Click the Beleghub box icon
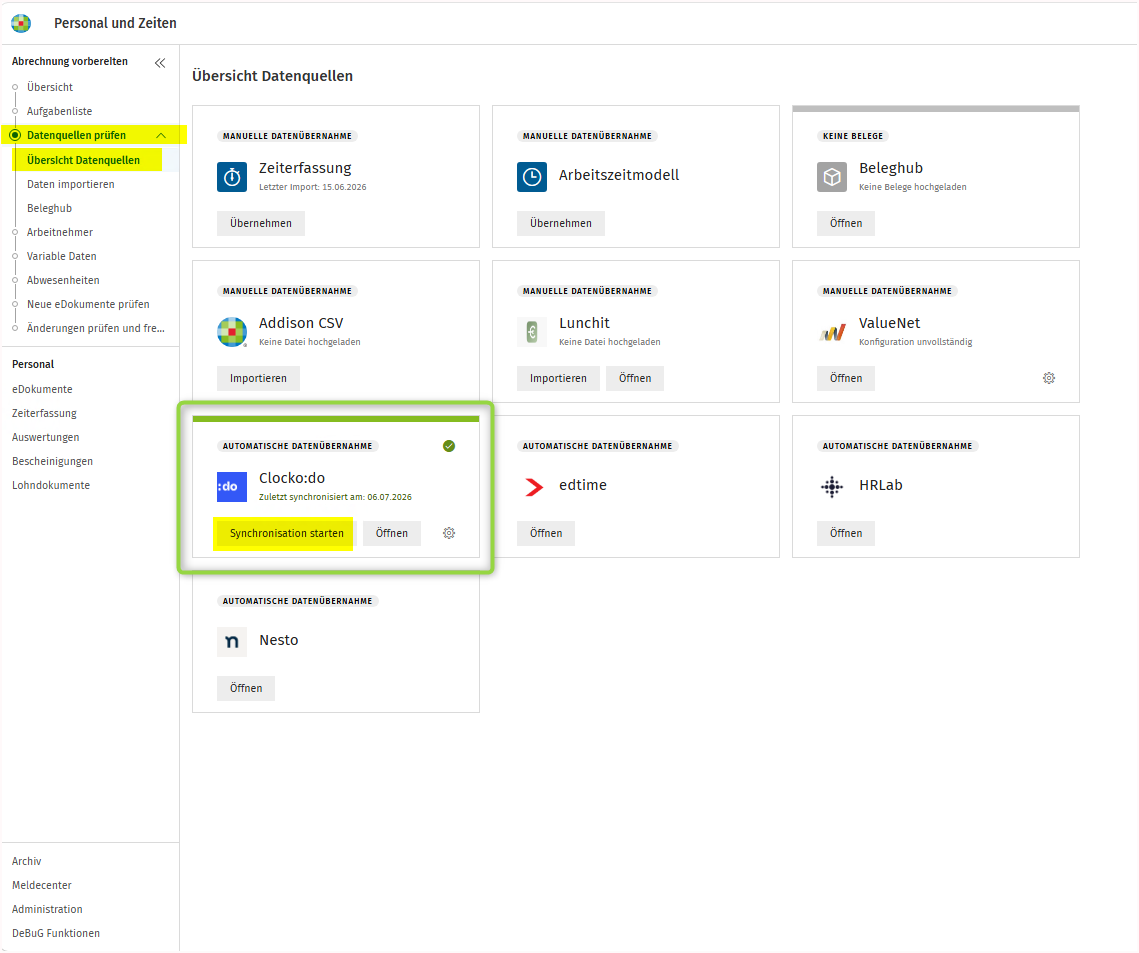Image resolution: width=1139 pixels, height=953 pixels. pos(832,177)
